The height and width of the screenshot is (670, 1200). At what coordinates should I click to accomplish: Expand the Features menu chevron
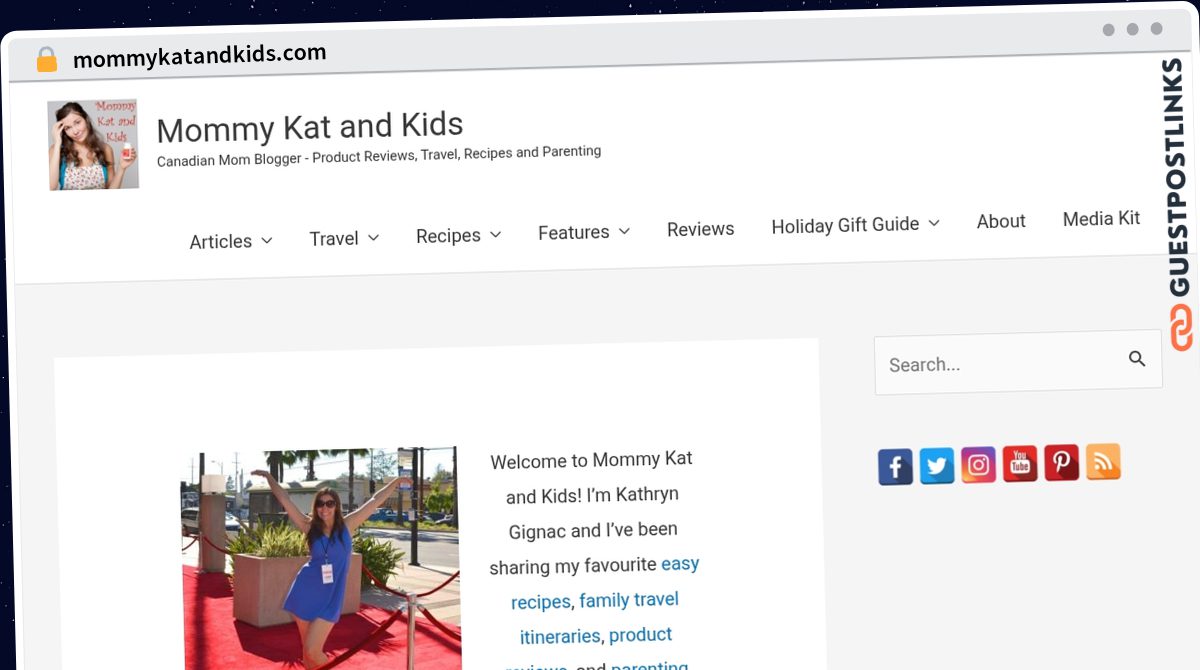tap(624, 231)
